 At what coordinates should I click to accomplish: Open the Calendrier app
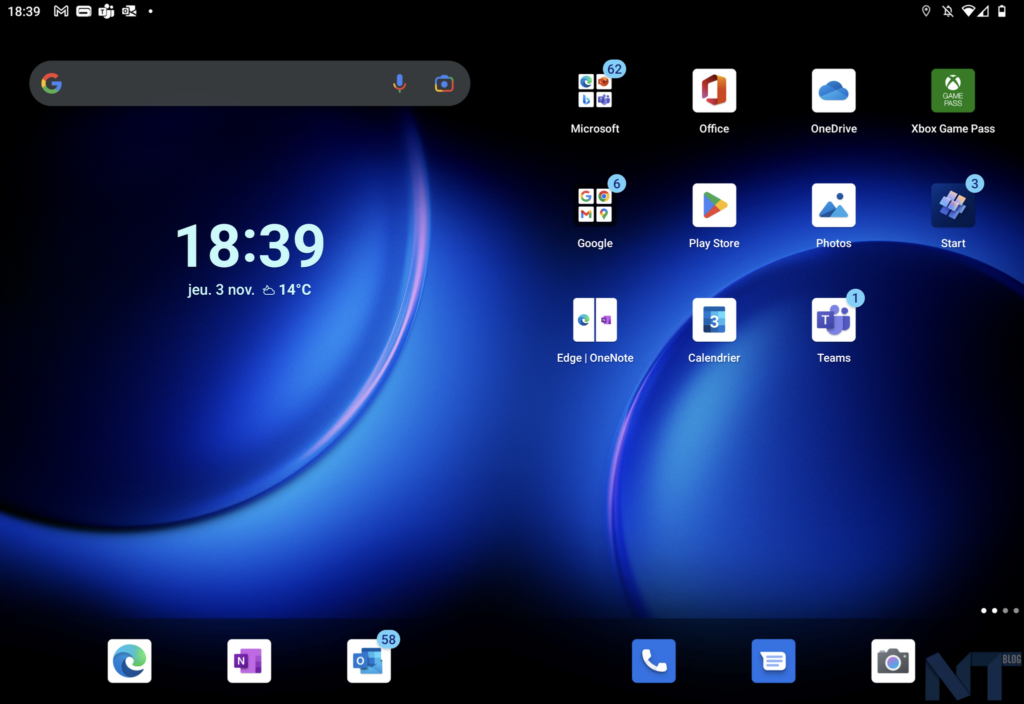click(x=714, y=320)
